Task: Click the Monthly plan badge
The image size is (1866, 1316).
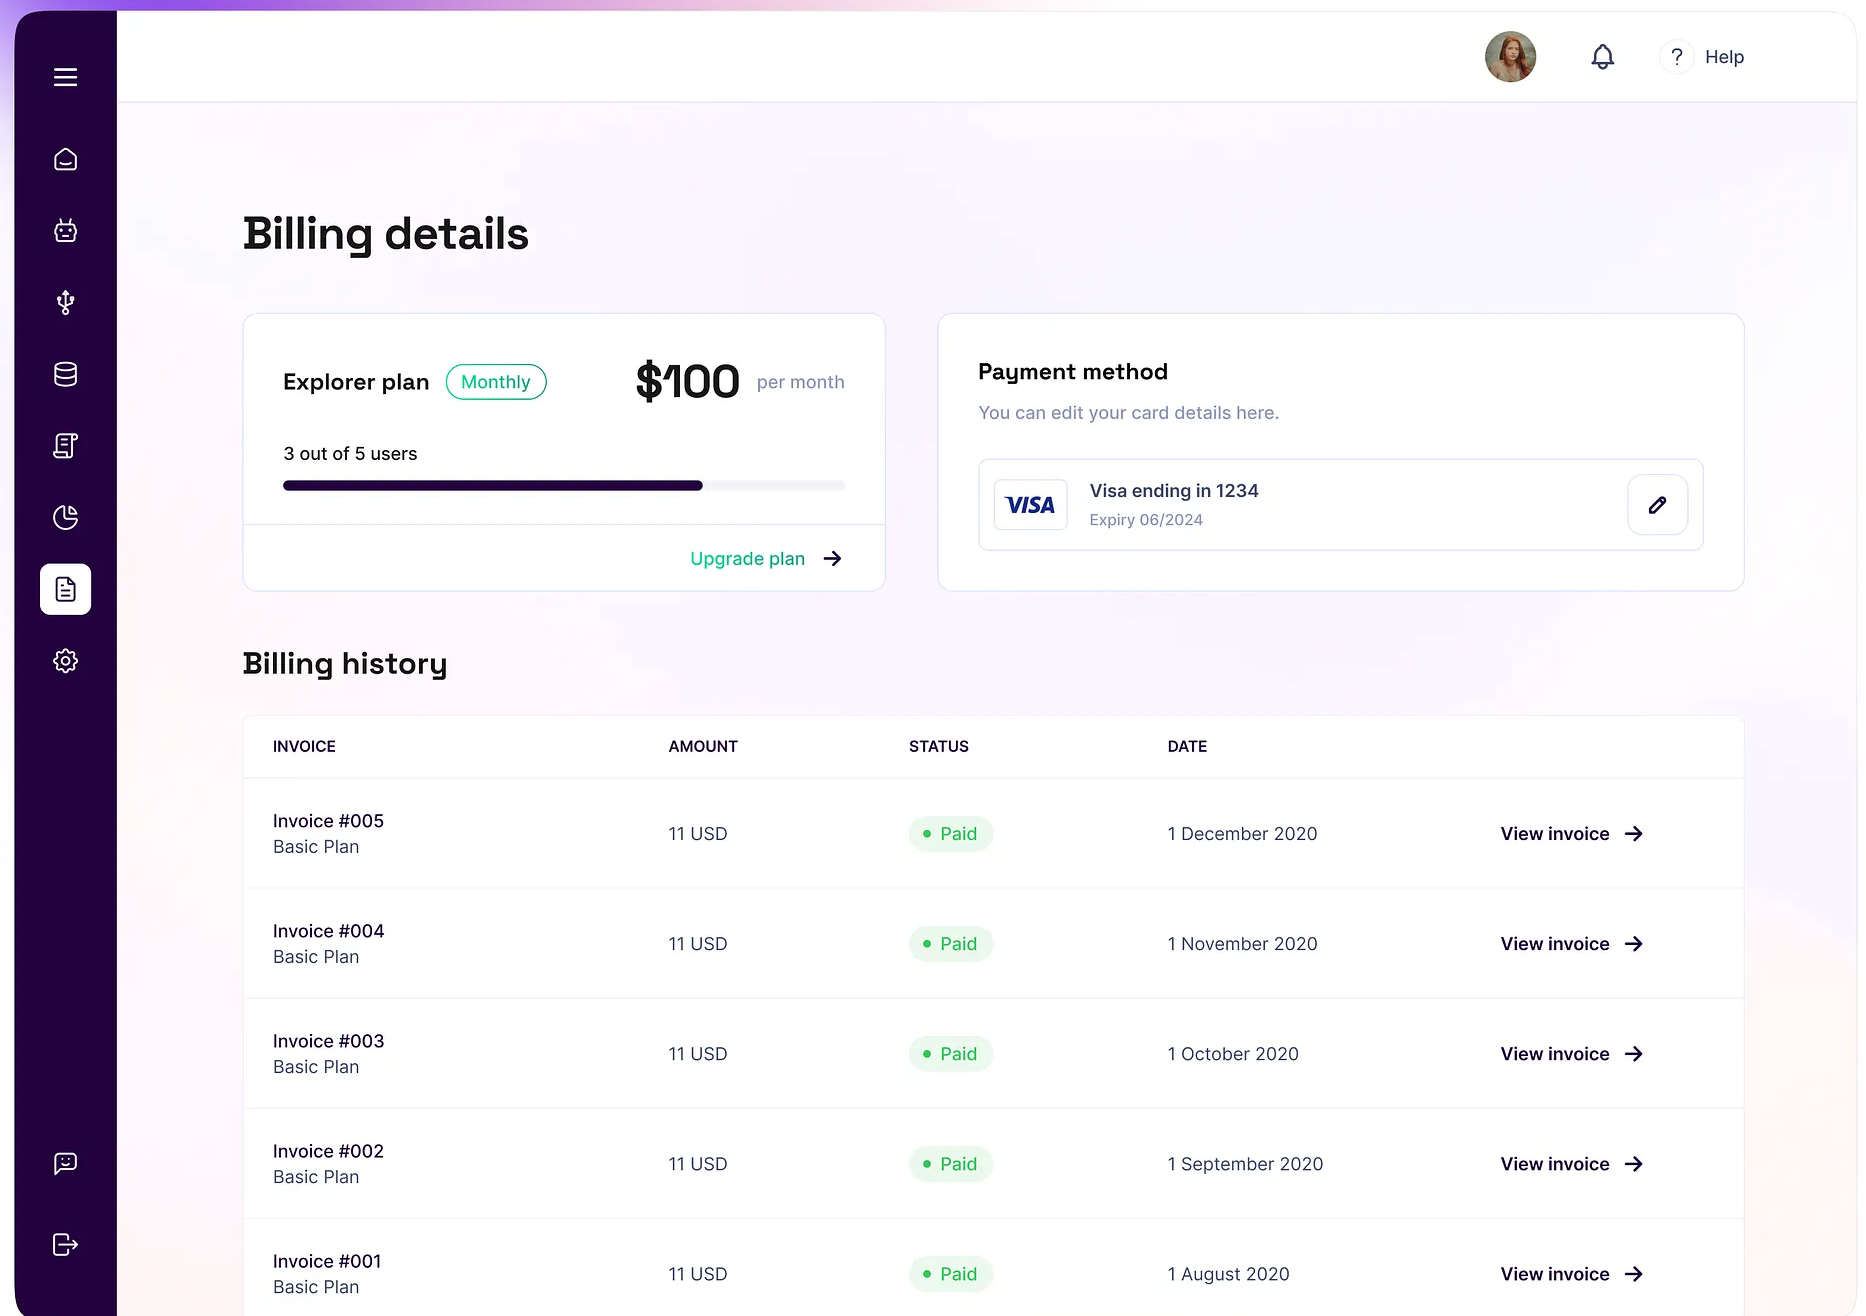Action: [495, 382]
